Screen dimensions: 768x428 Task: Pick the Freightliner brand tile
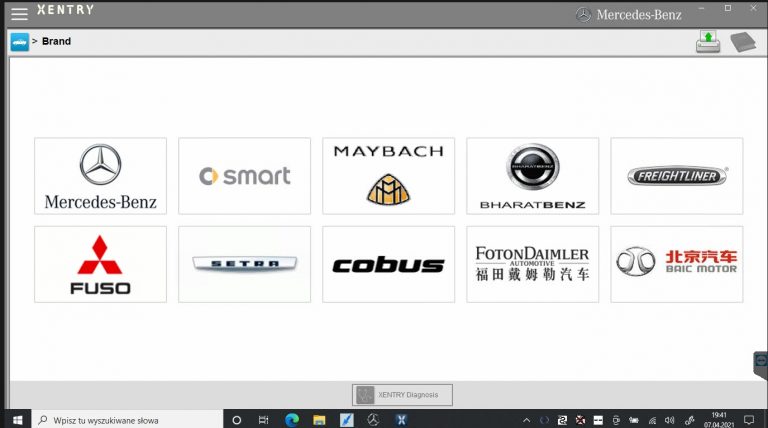pyautogui.click(x=676, y=176)
